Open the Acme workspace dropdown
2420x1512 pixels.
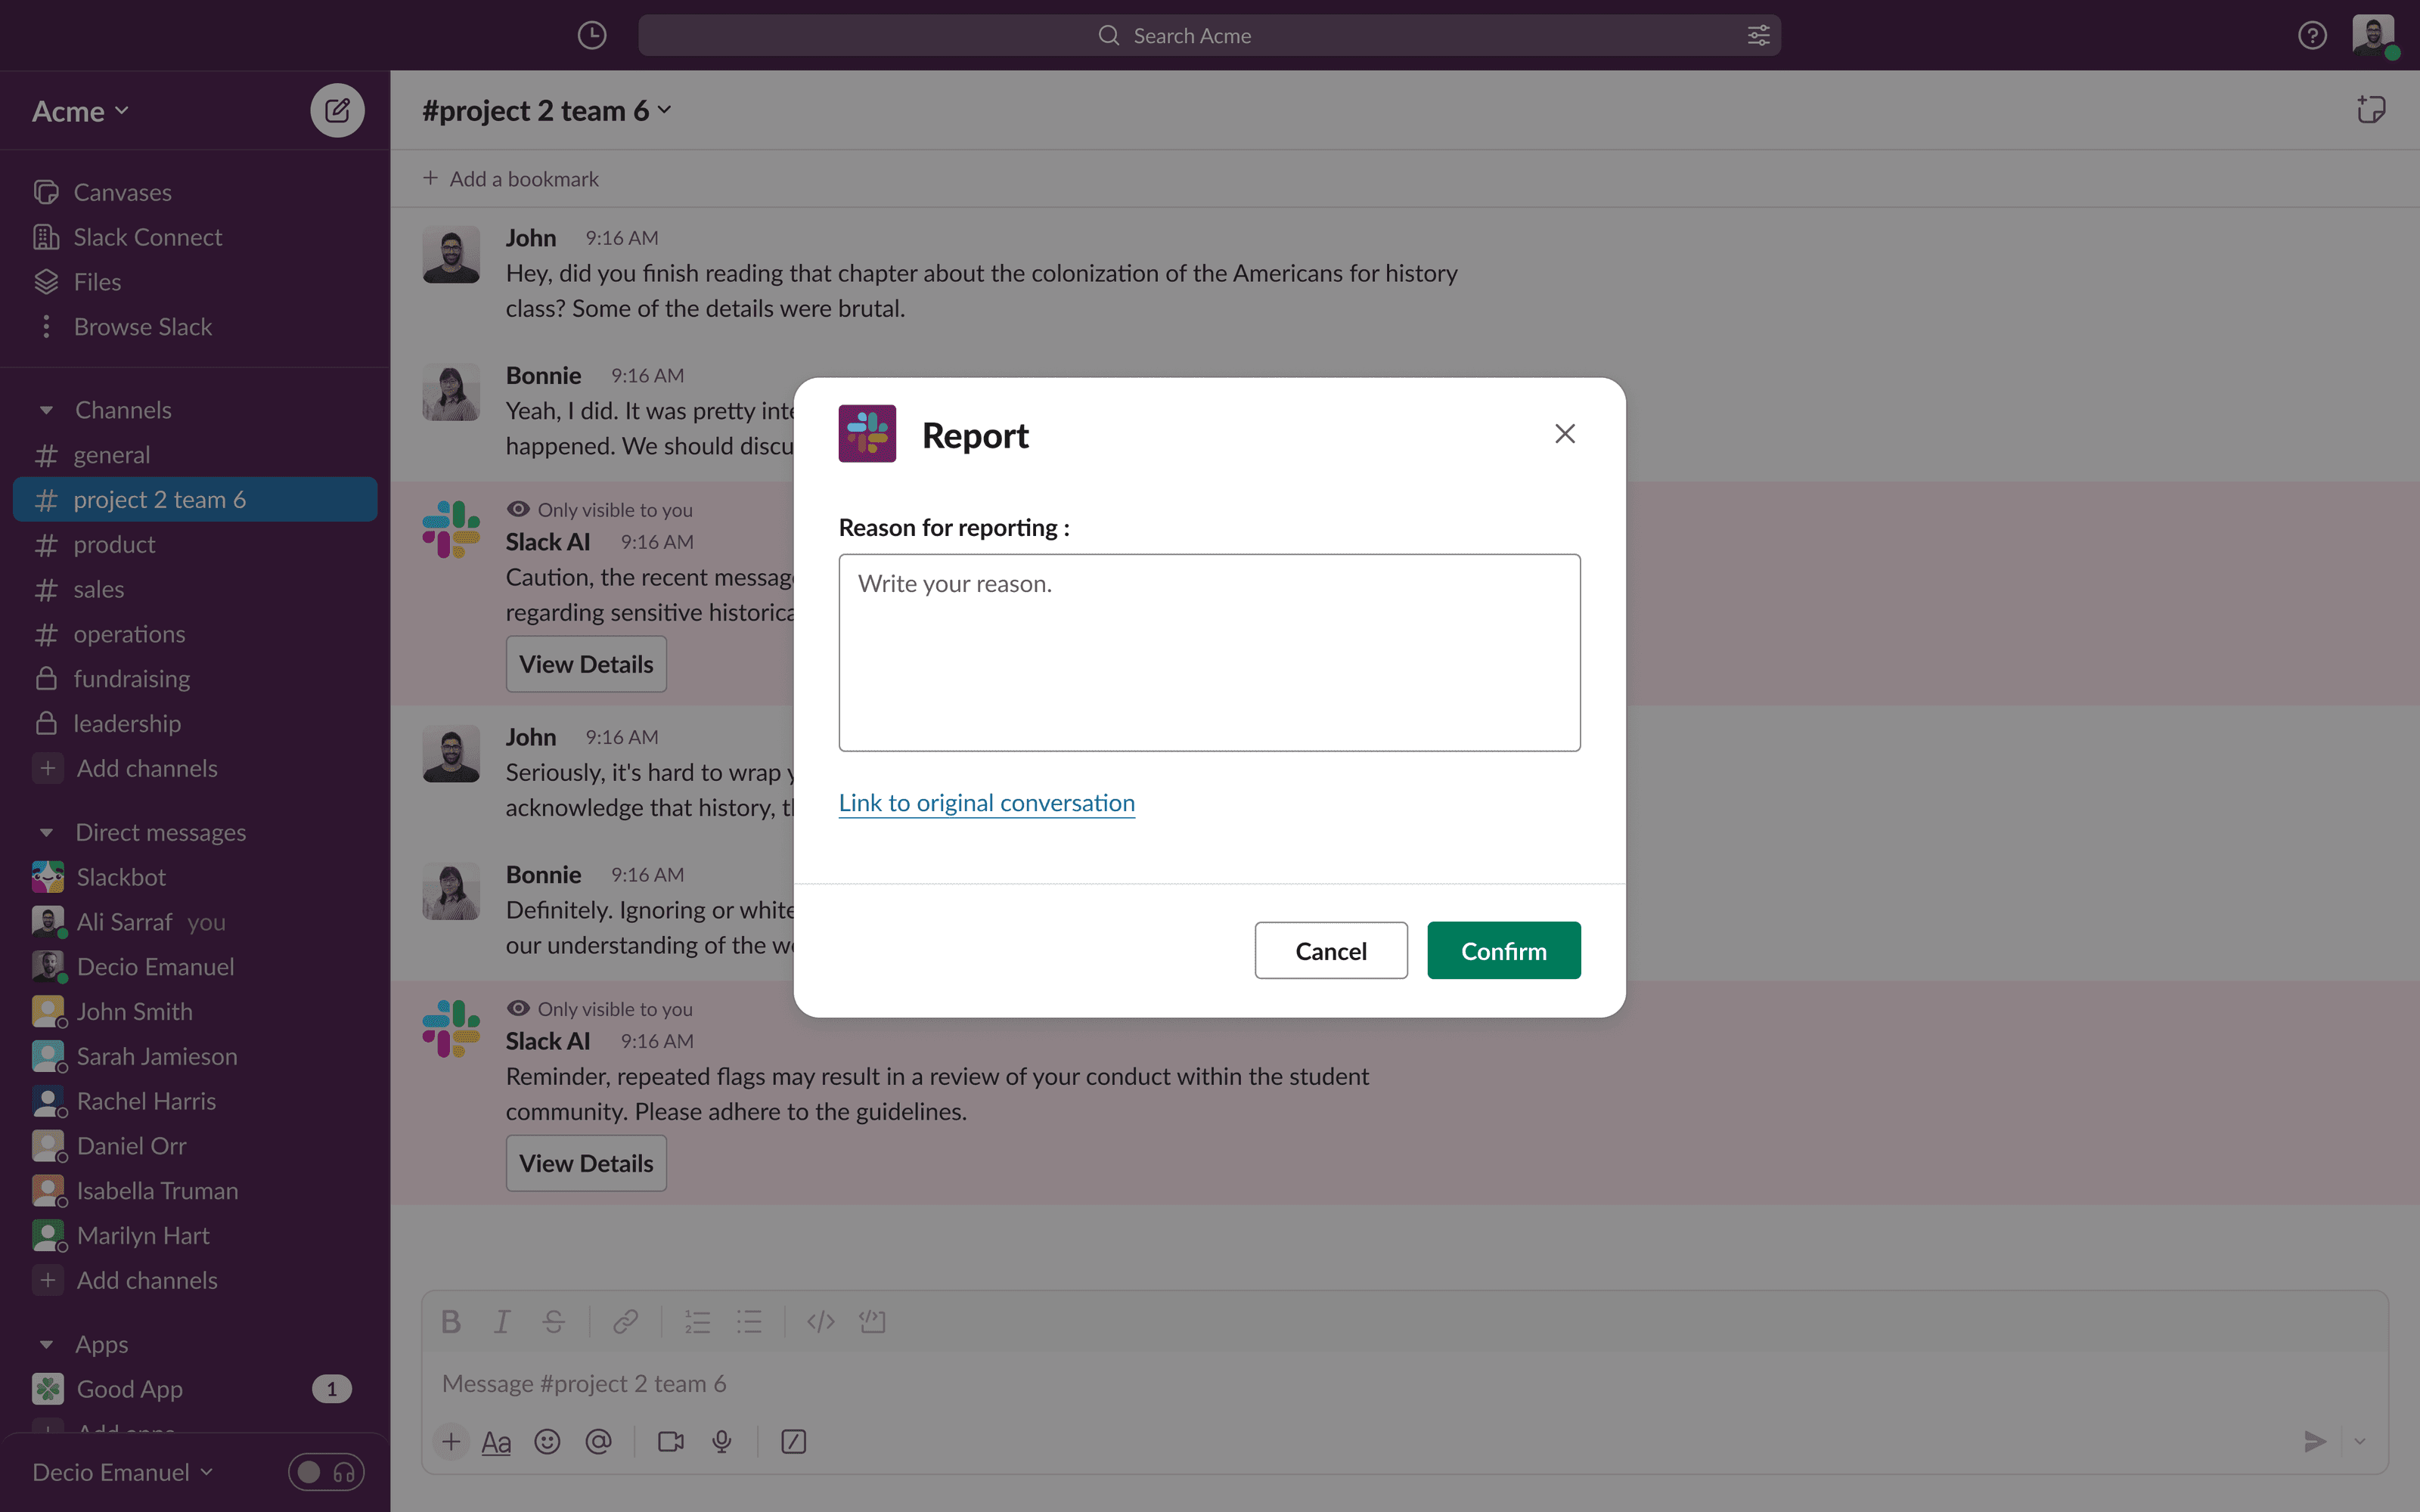click(80, 111)
